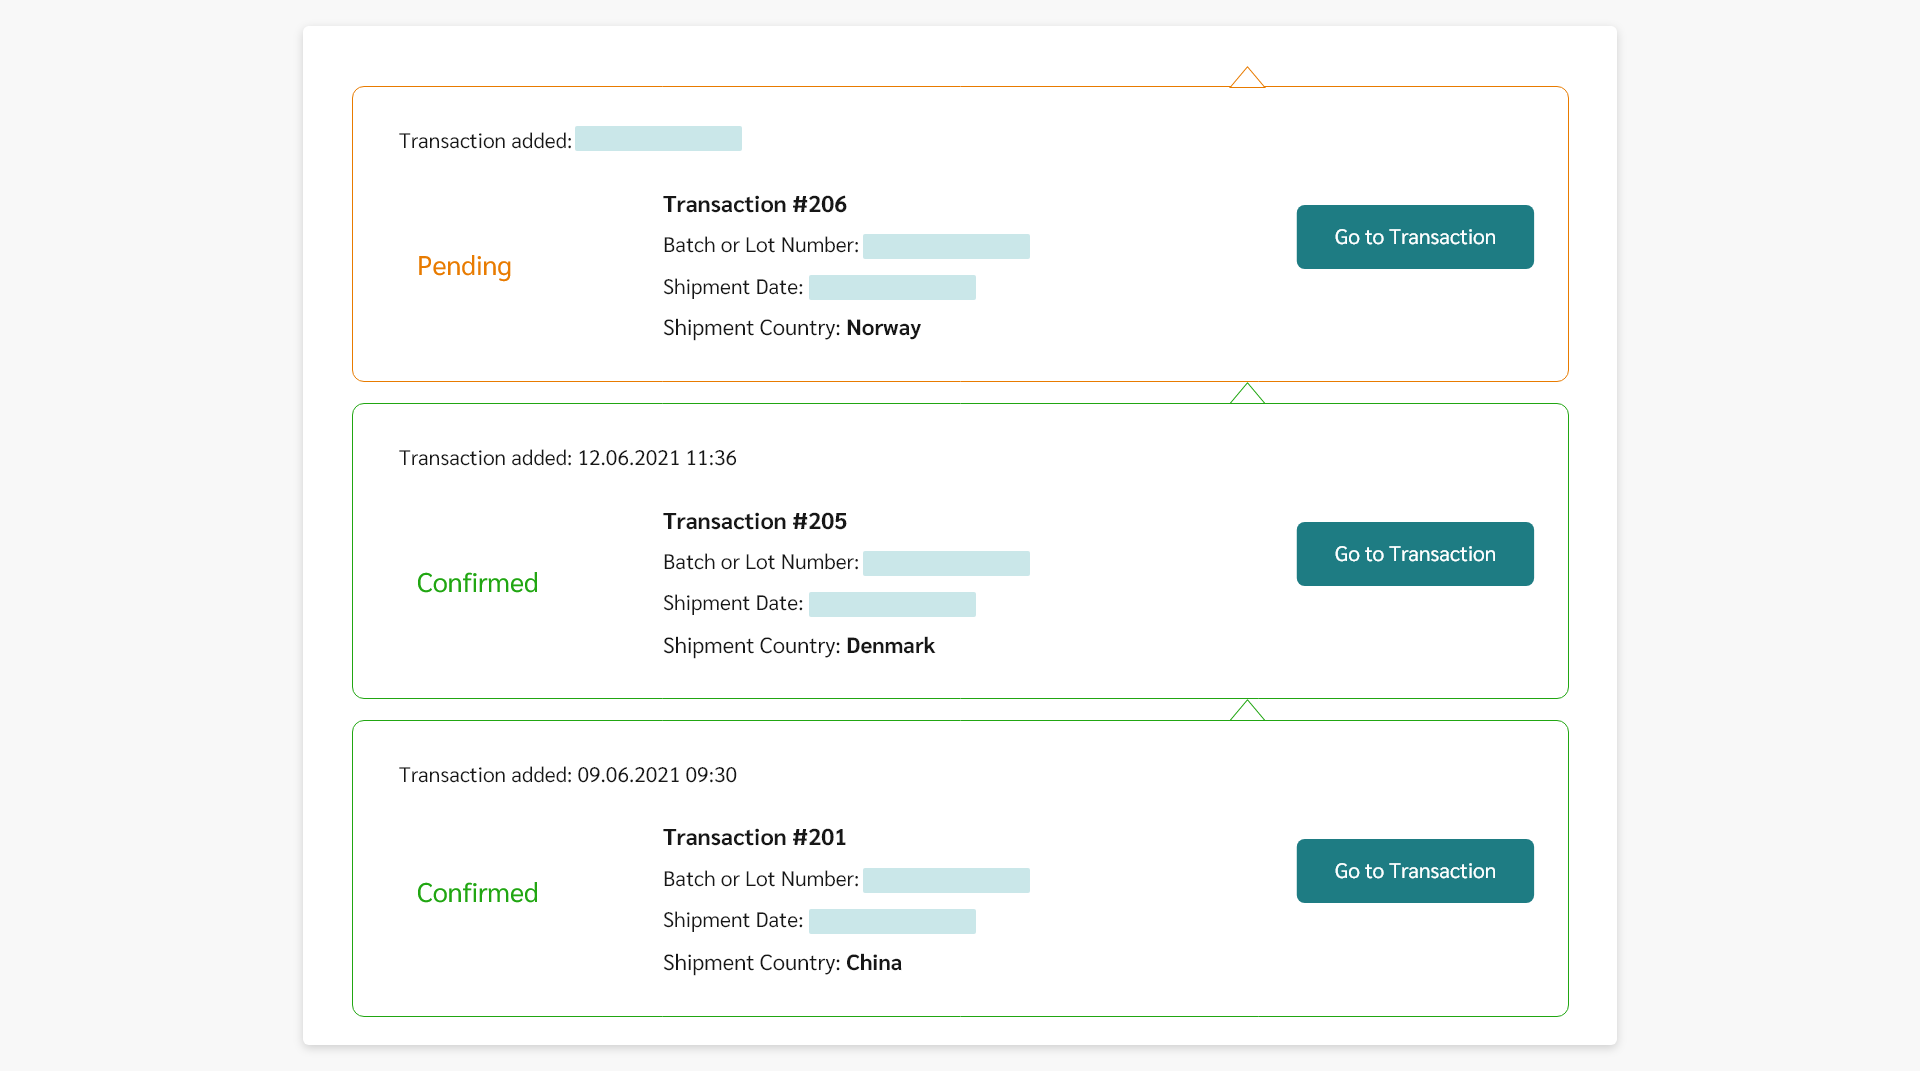Collapse Transaction #201 card via its triangle marker
Viewport: 1920px width, 1071px height.
pyautogui.click(x=1246, y=710)
